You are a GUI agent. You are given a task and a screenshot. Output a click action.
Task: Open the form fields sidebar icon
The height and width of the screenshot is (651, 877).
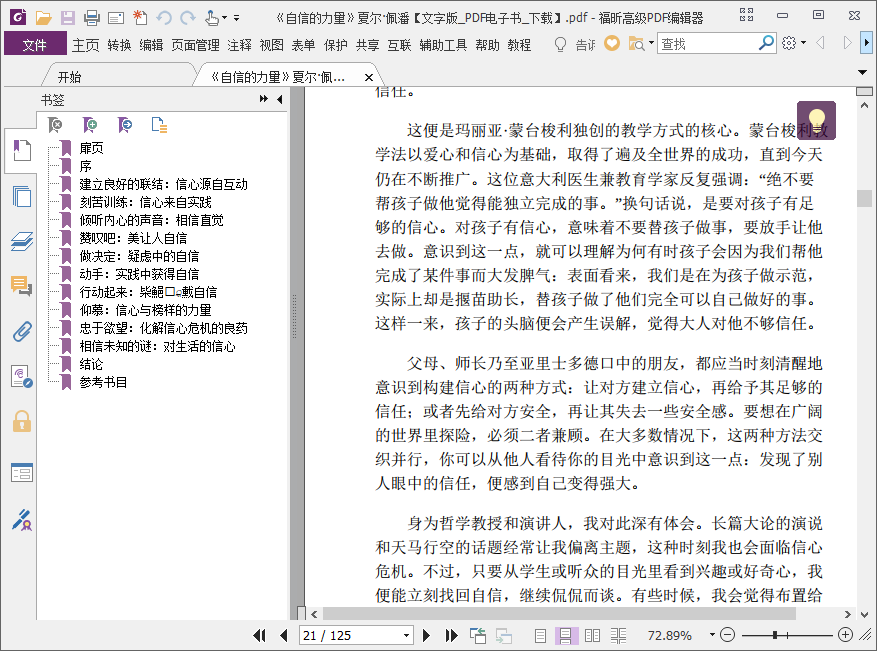pyautogui.click(x=22, y=473)
